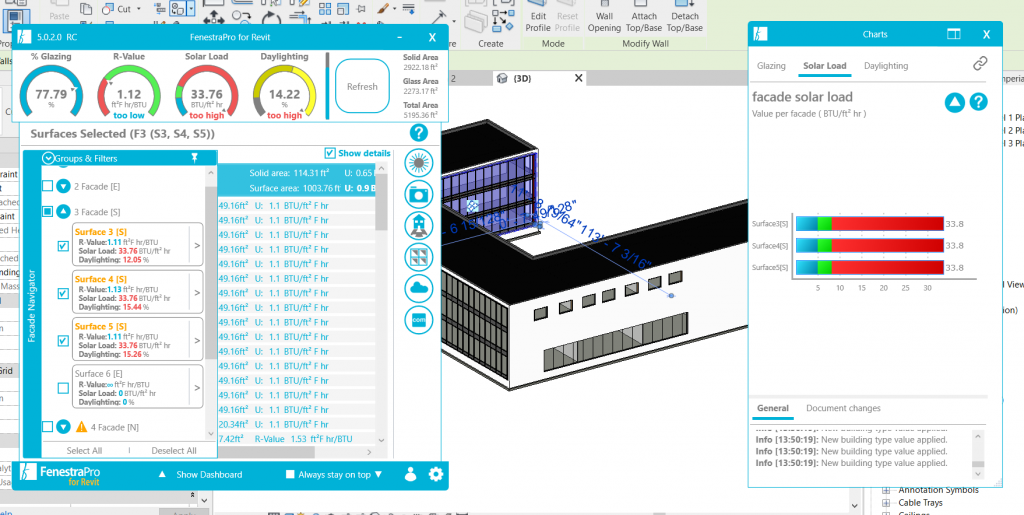Image resolution: width=1024 pixels, height=515 pixels.
Task: Click the chain link icon in Charts window
Action: (x=980, y=63)
